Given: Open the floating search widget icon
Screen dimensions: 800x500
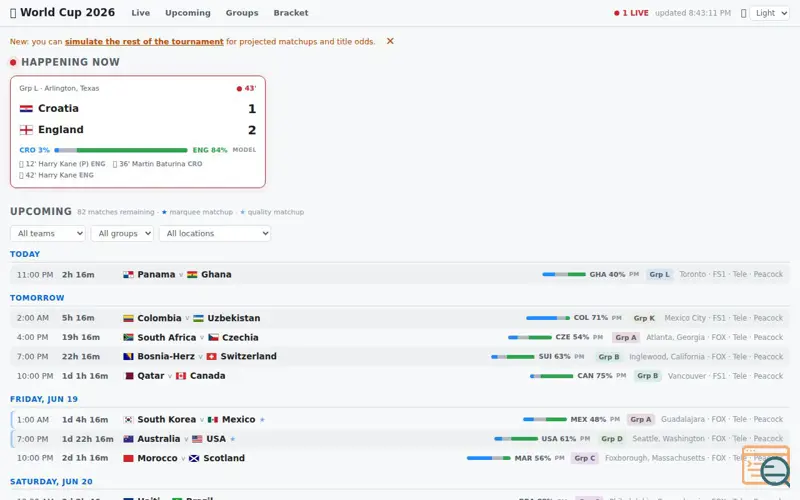Looking at the screenshot, I should [x=766, y=465].
